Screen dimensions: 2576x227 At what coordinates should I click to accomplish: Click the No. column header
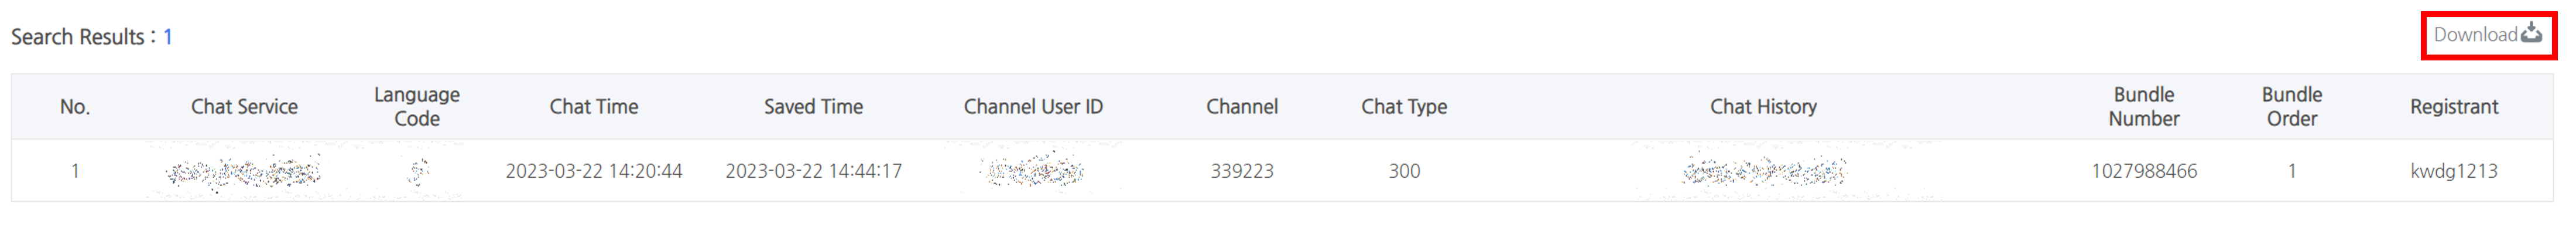[x=75, y=107]
